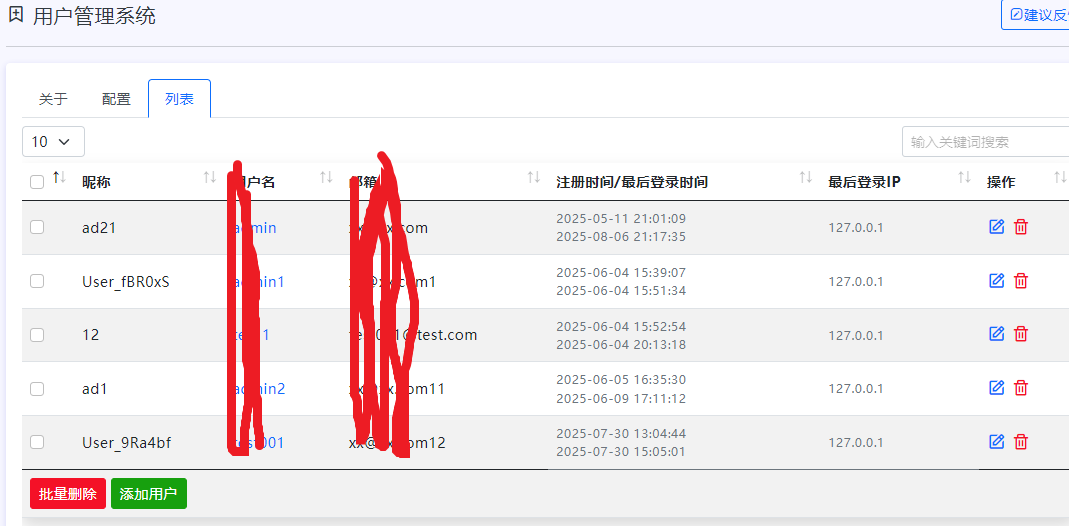This screenshot has width=1069, height=526.
Task: Delete the ad1 user row
Action: (1021, 388)
